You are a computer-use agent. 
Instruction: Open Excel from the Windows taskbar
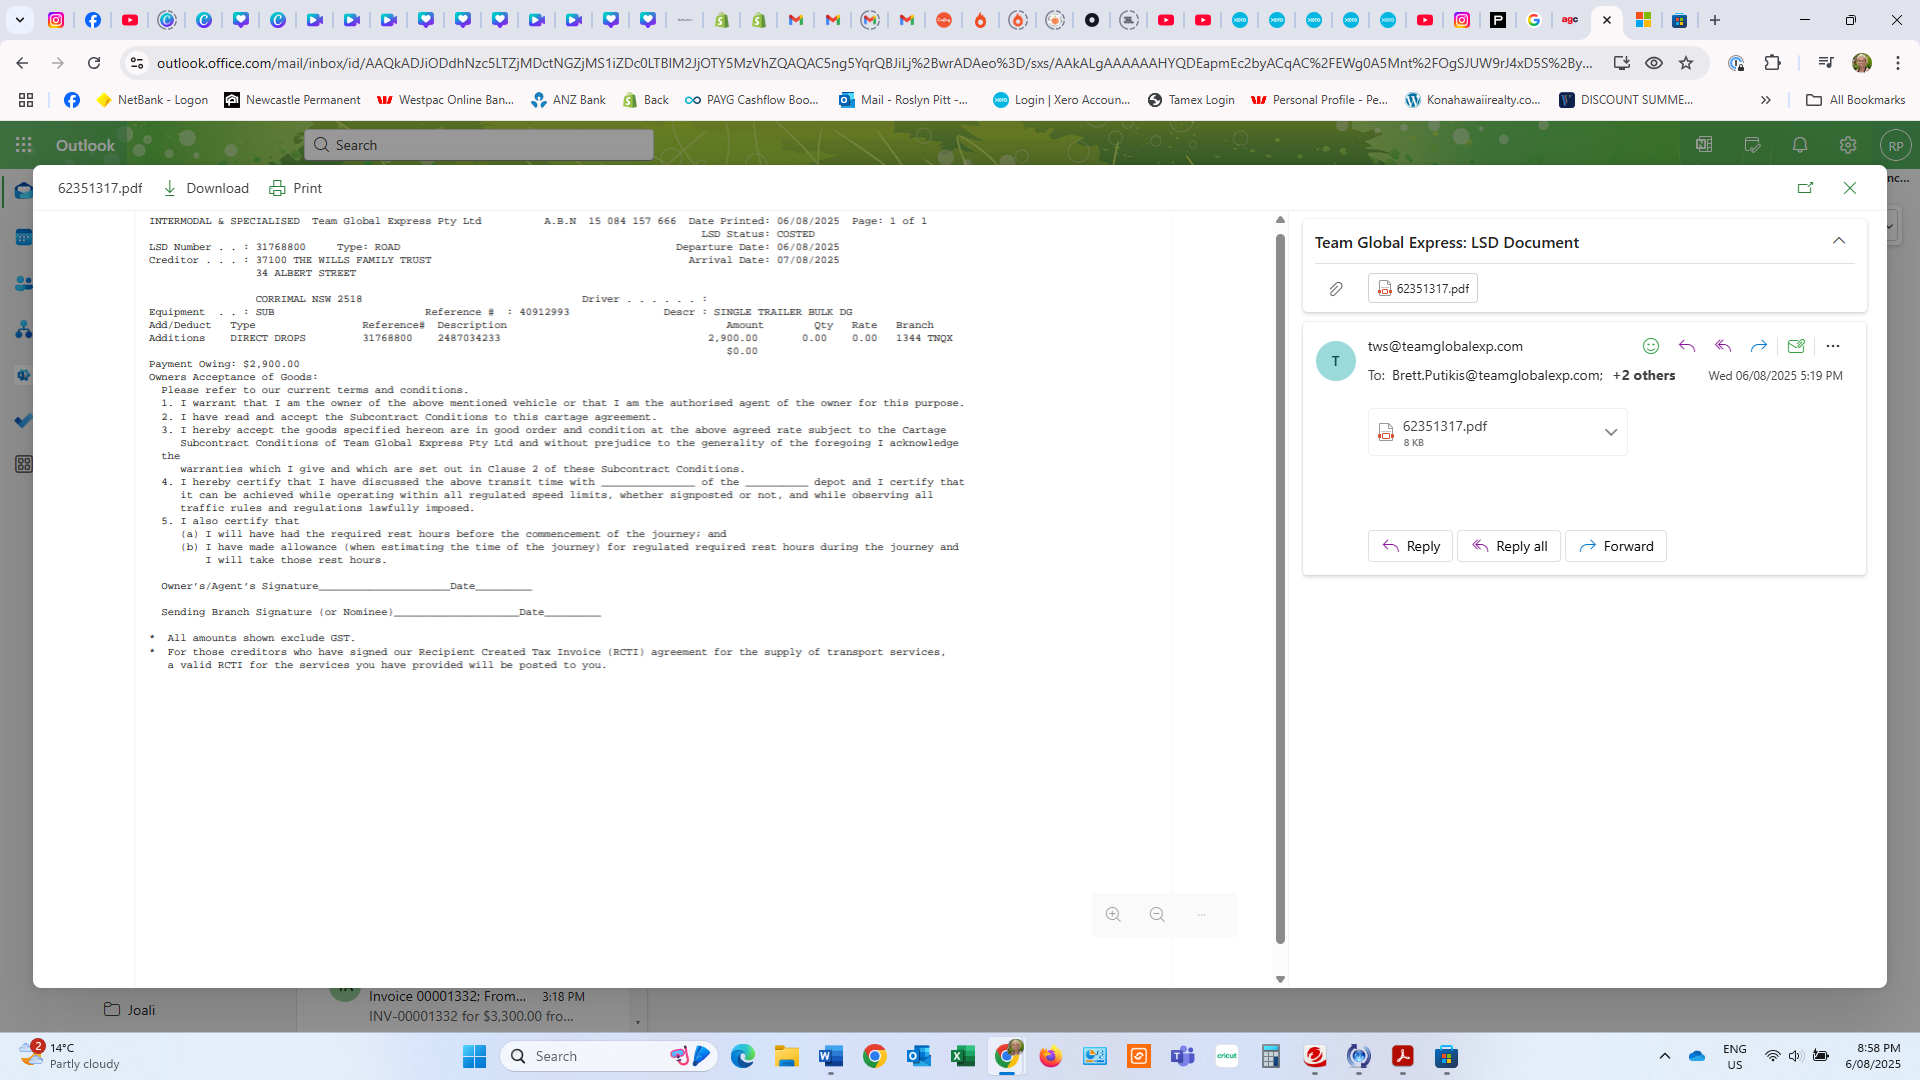962,1056
